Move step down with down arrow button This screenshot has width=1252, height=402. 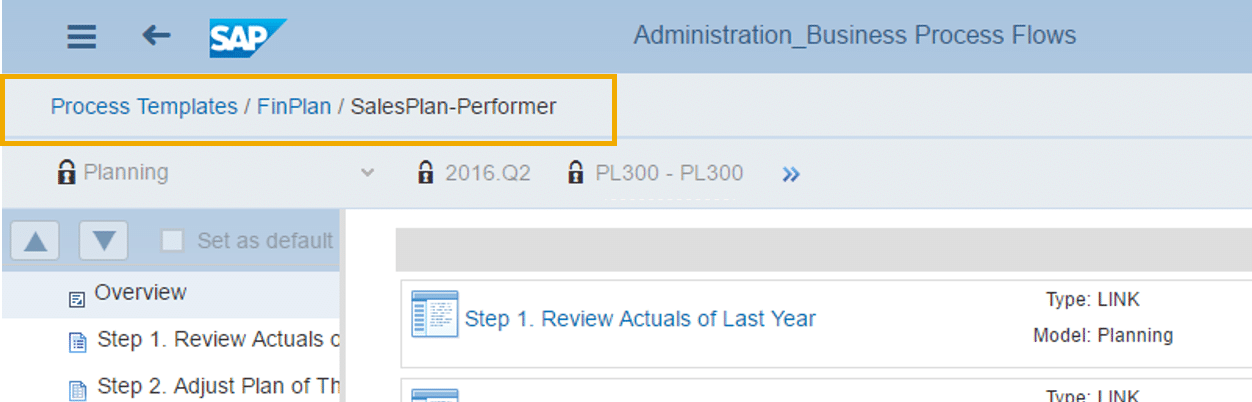point(104,241)
